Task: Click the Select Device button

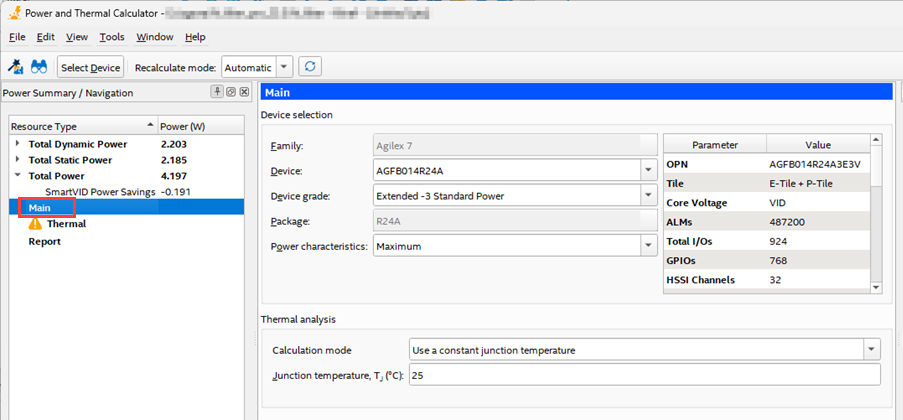Action: pyautogui.click(x=90, y=67)
